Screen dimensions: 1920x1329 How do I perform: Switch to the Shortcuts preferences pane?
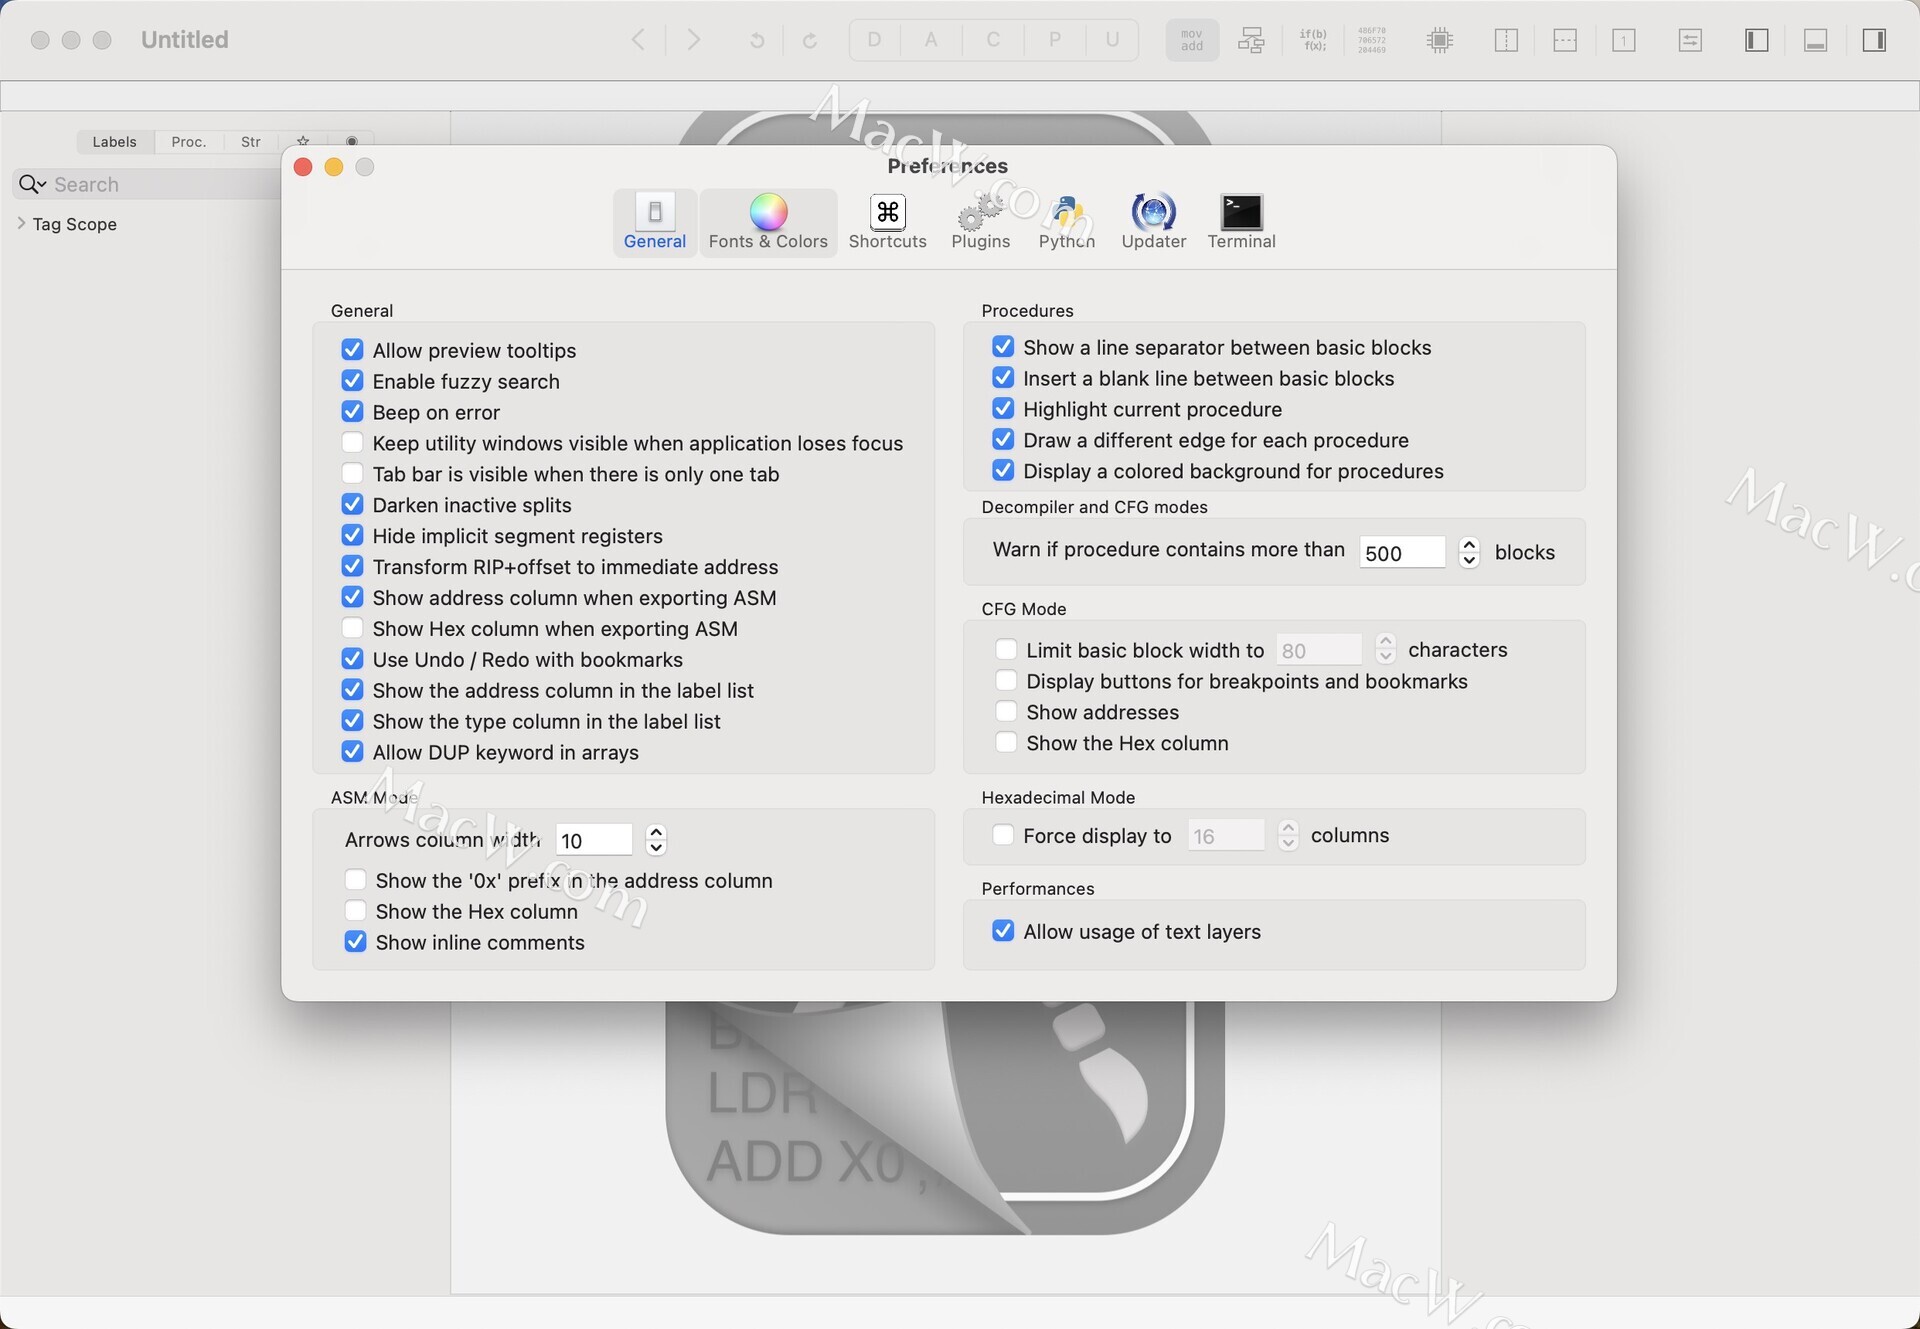click(x=887, y=222)
